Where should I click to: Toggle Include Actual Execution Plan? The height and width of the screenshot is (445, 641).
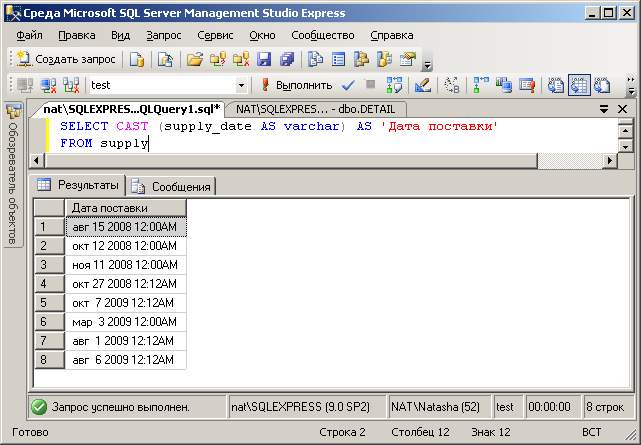pyautogui.click(x=481, y=85)
